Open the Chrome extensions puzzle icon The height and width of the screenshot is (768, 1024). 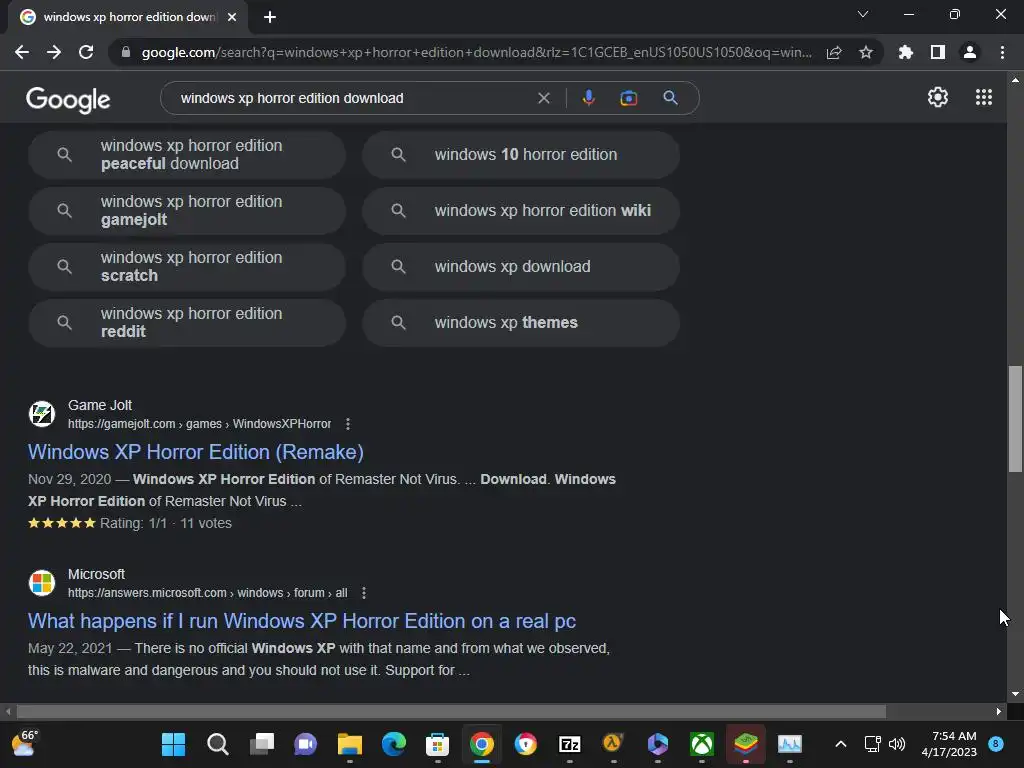tap(905, 52)
